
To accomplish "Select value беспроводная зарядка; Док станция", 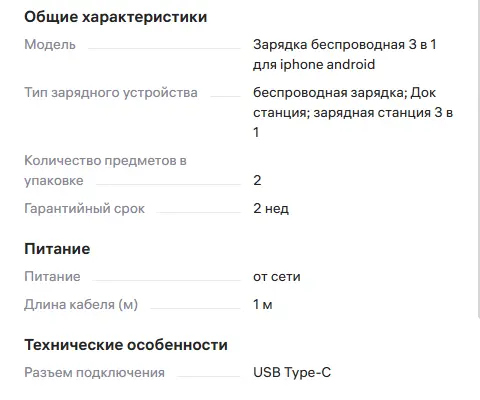I will (344, 93).
